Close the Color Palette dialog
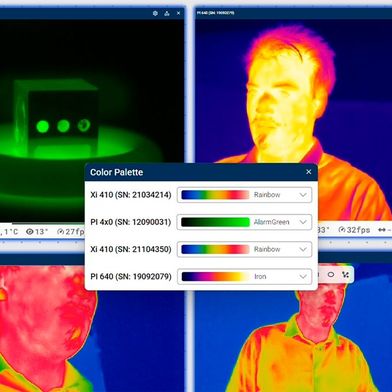 [309, 172]
